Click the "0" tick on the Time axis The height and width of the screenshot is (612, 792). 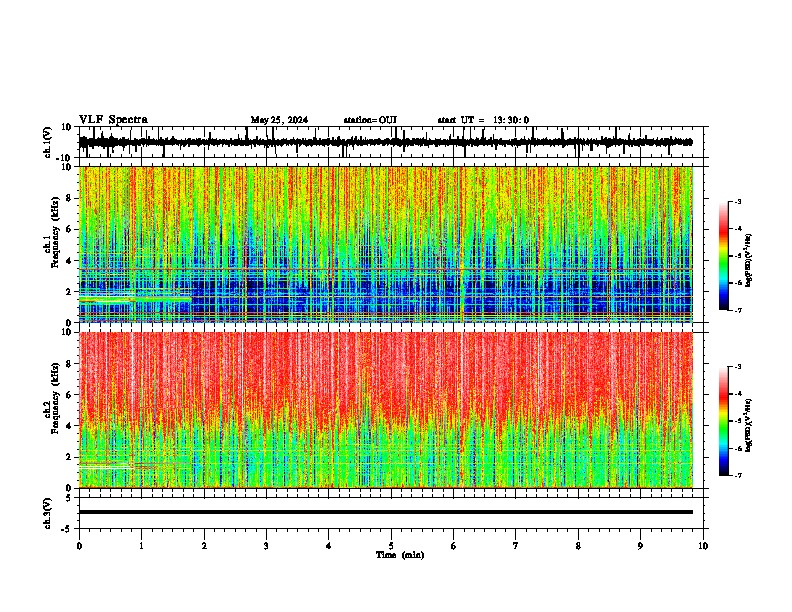[79, 546]
